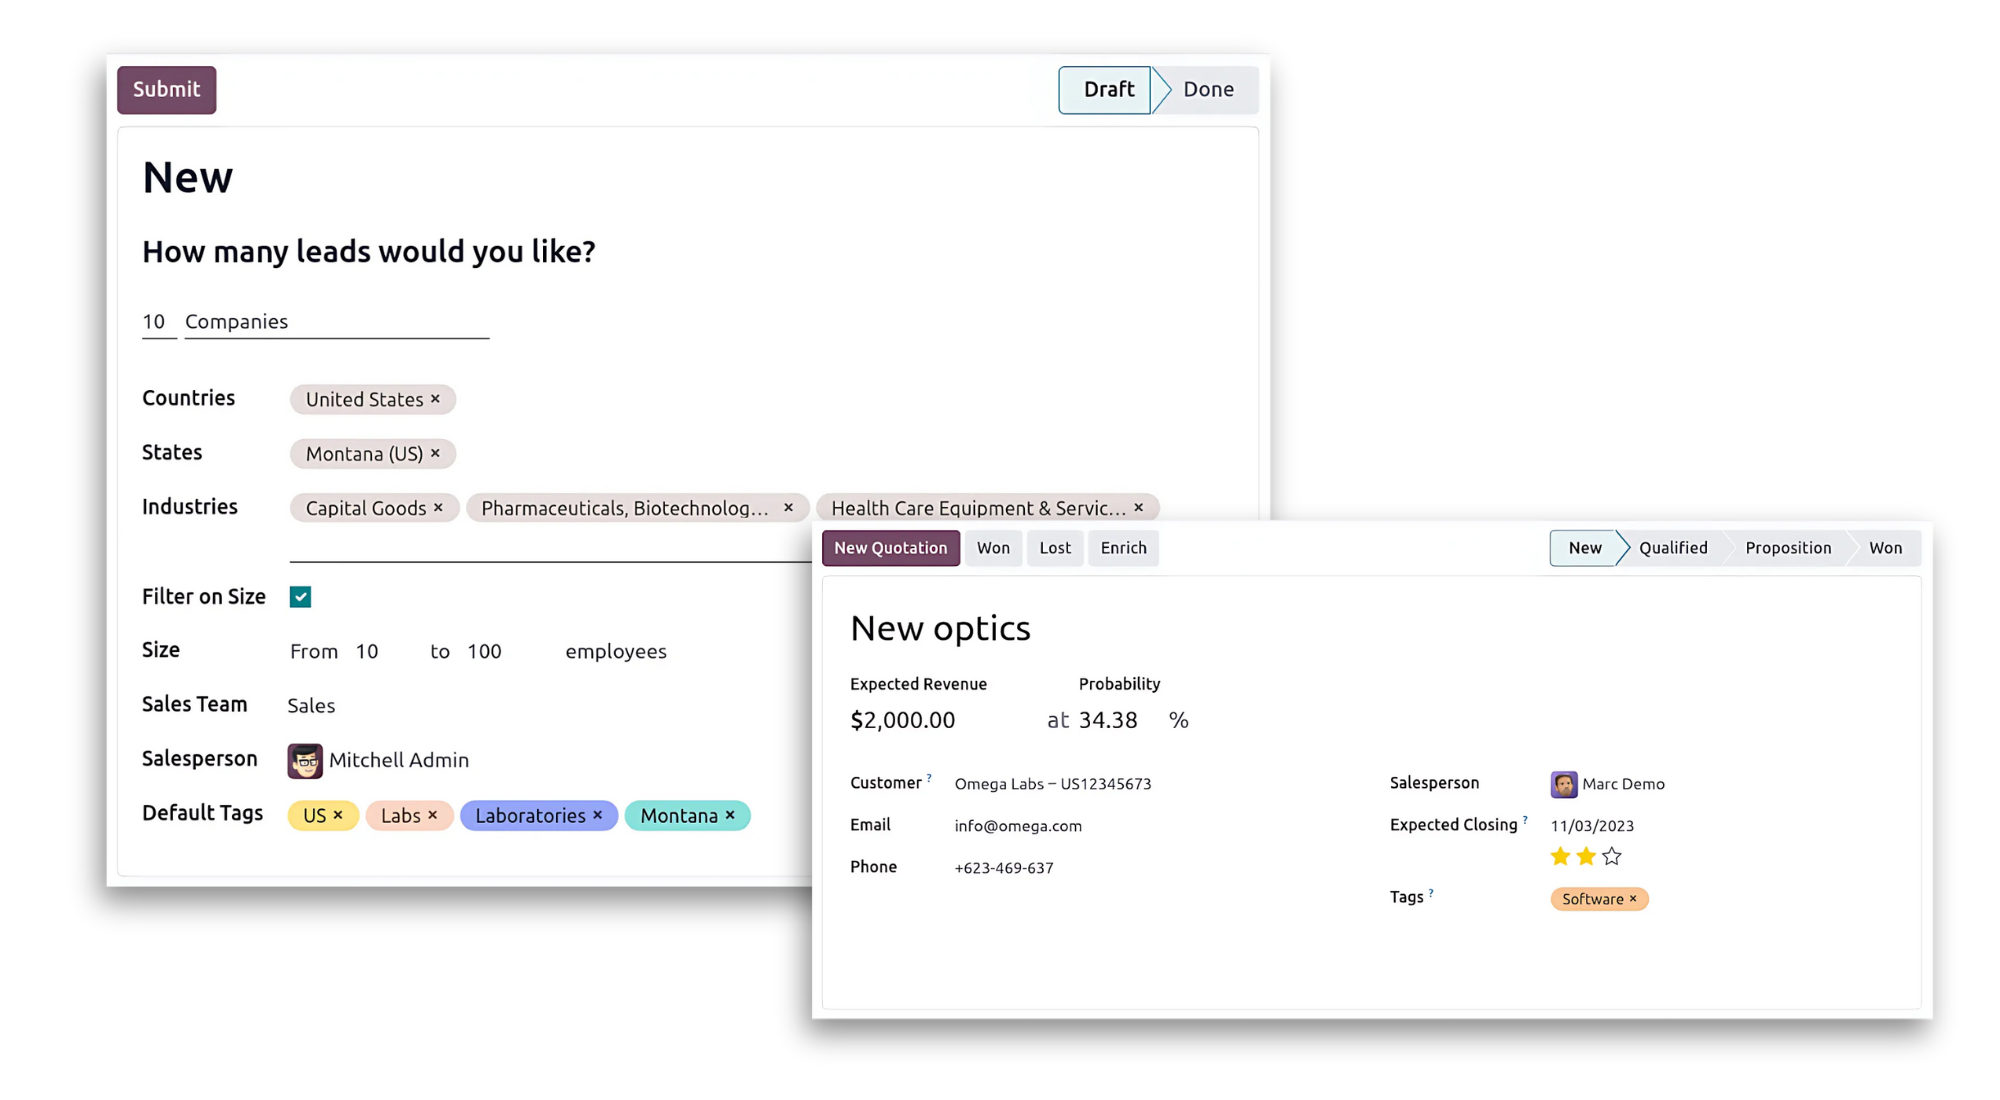The height and width of the screenshot is (1100, 2000).
Task: Delete the Labs default tag
Action: click(x=433, y=815)
